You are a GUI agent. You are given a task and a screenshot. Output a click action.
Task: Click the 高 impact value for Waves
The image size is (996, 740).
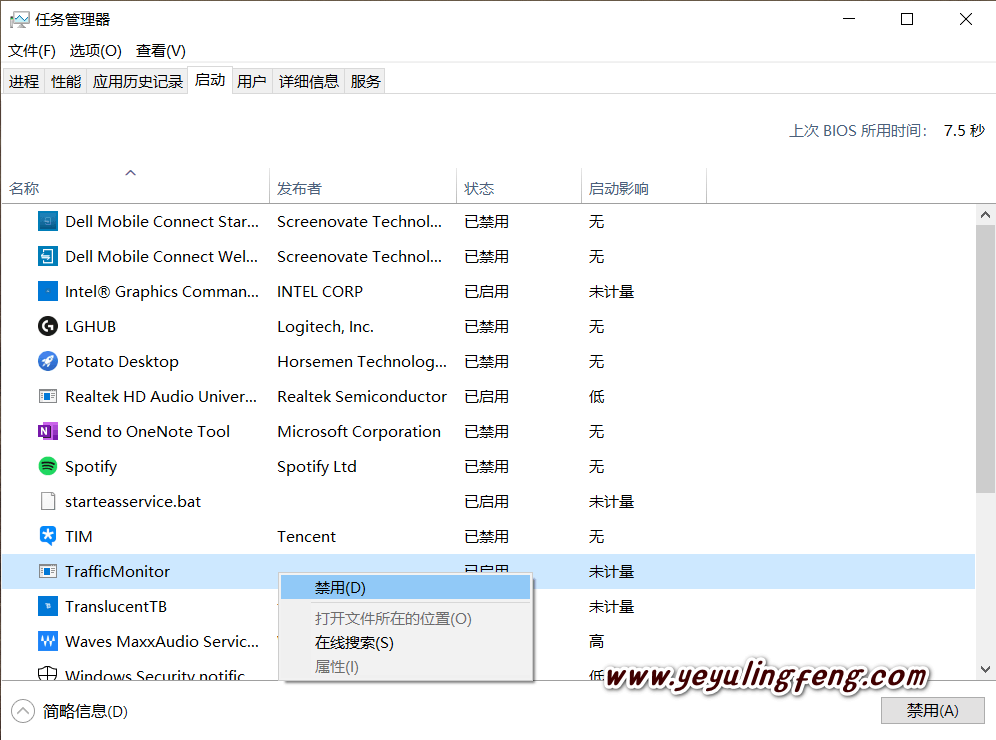596,641
